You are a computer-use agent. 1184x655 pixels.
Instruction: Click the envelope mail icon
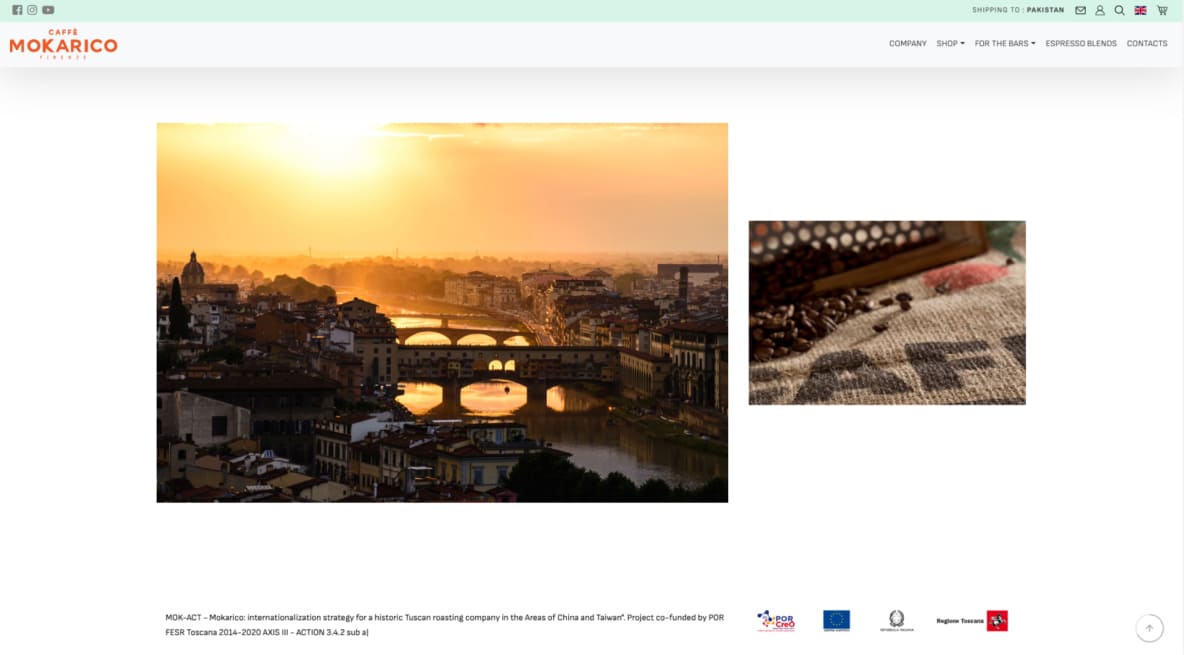(x=1080, y=10)
